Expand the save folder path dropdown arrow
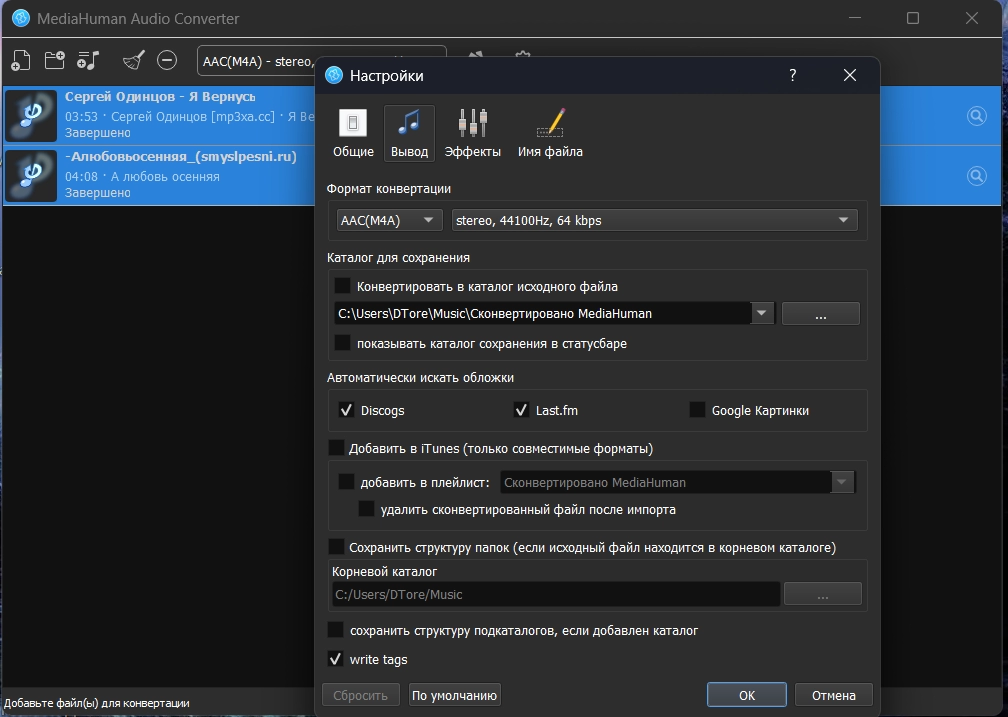The image size is (1008, 717). coord(762,313)
